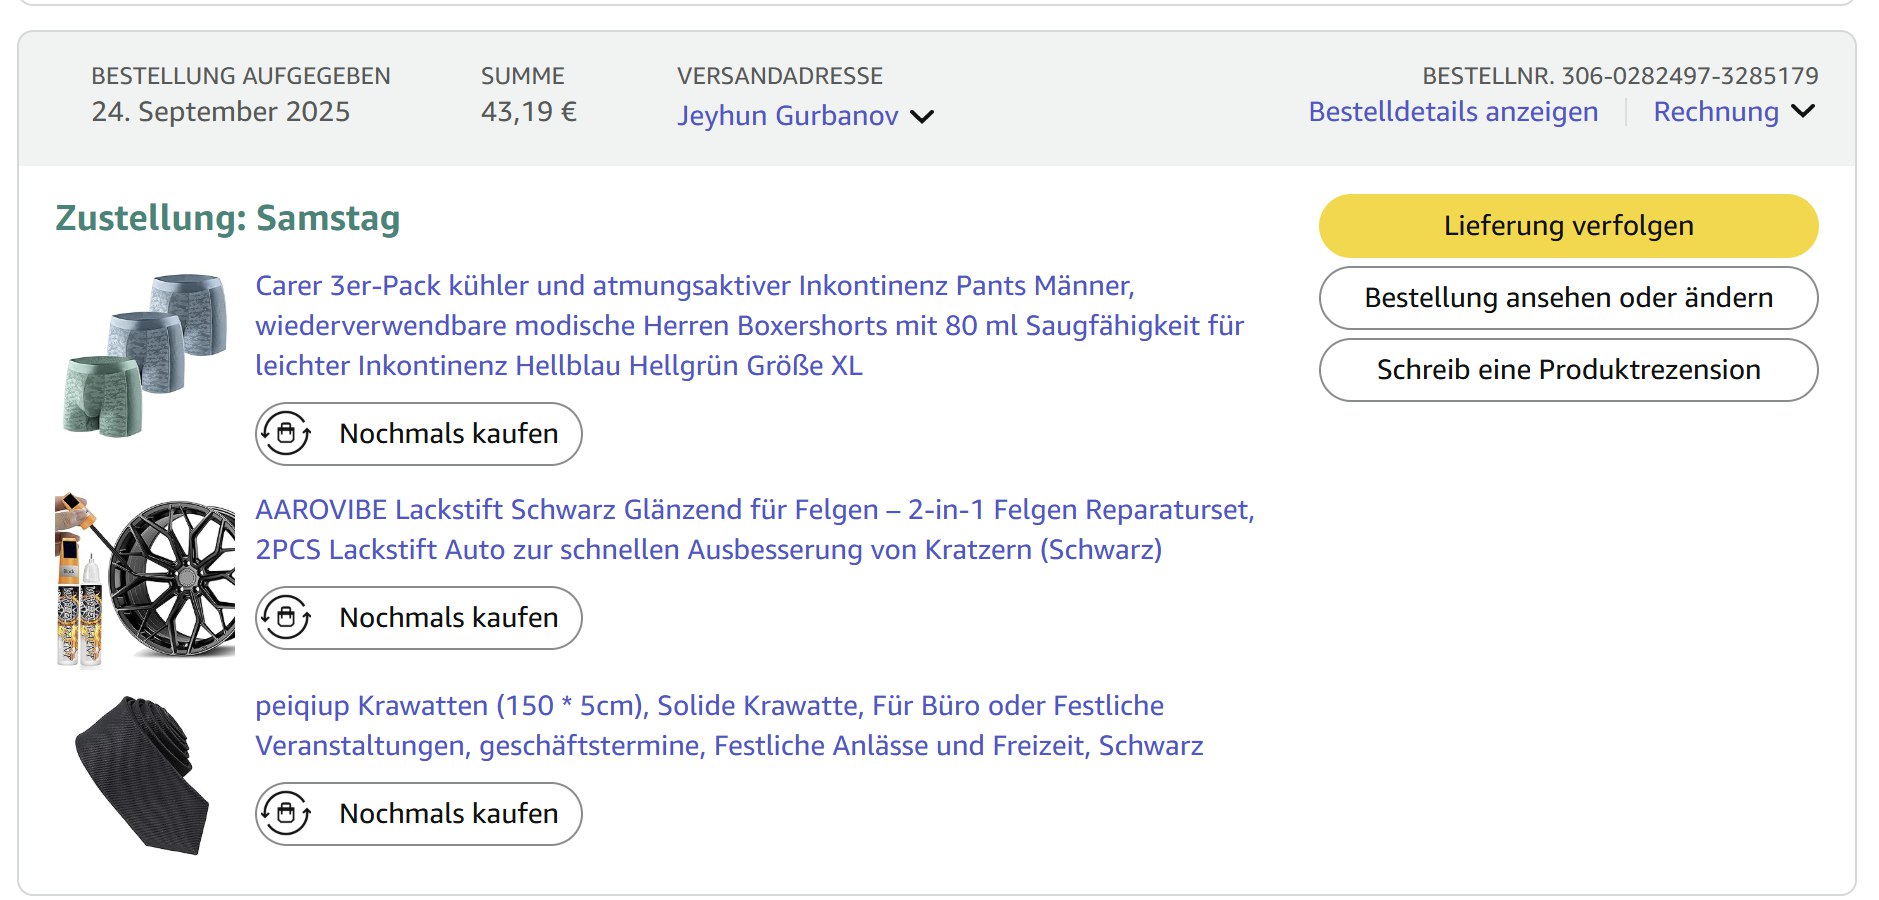Open Bestelldetails anzeigen link
Image resolution: width=1879 pixels, height=900 pixels.
click(x=1452, y=112)
